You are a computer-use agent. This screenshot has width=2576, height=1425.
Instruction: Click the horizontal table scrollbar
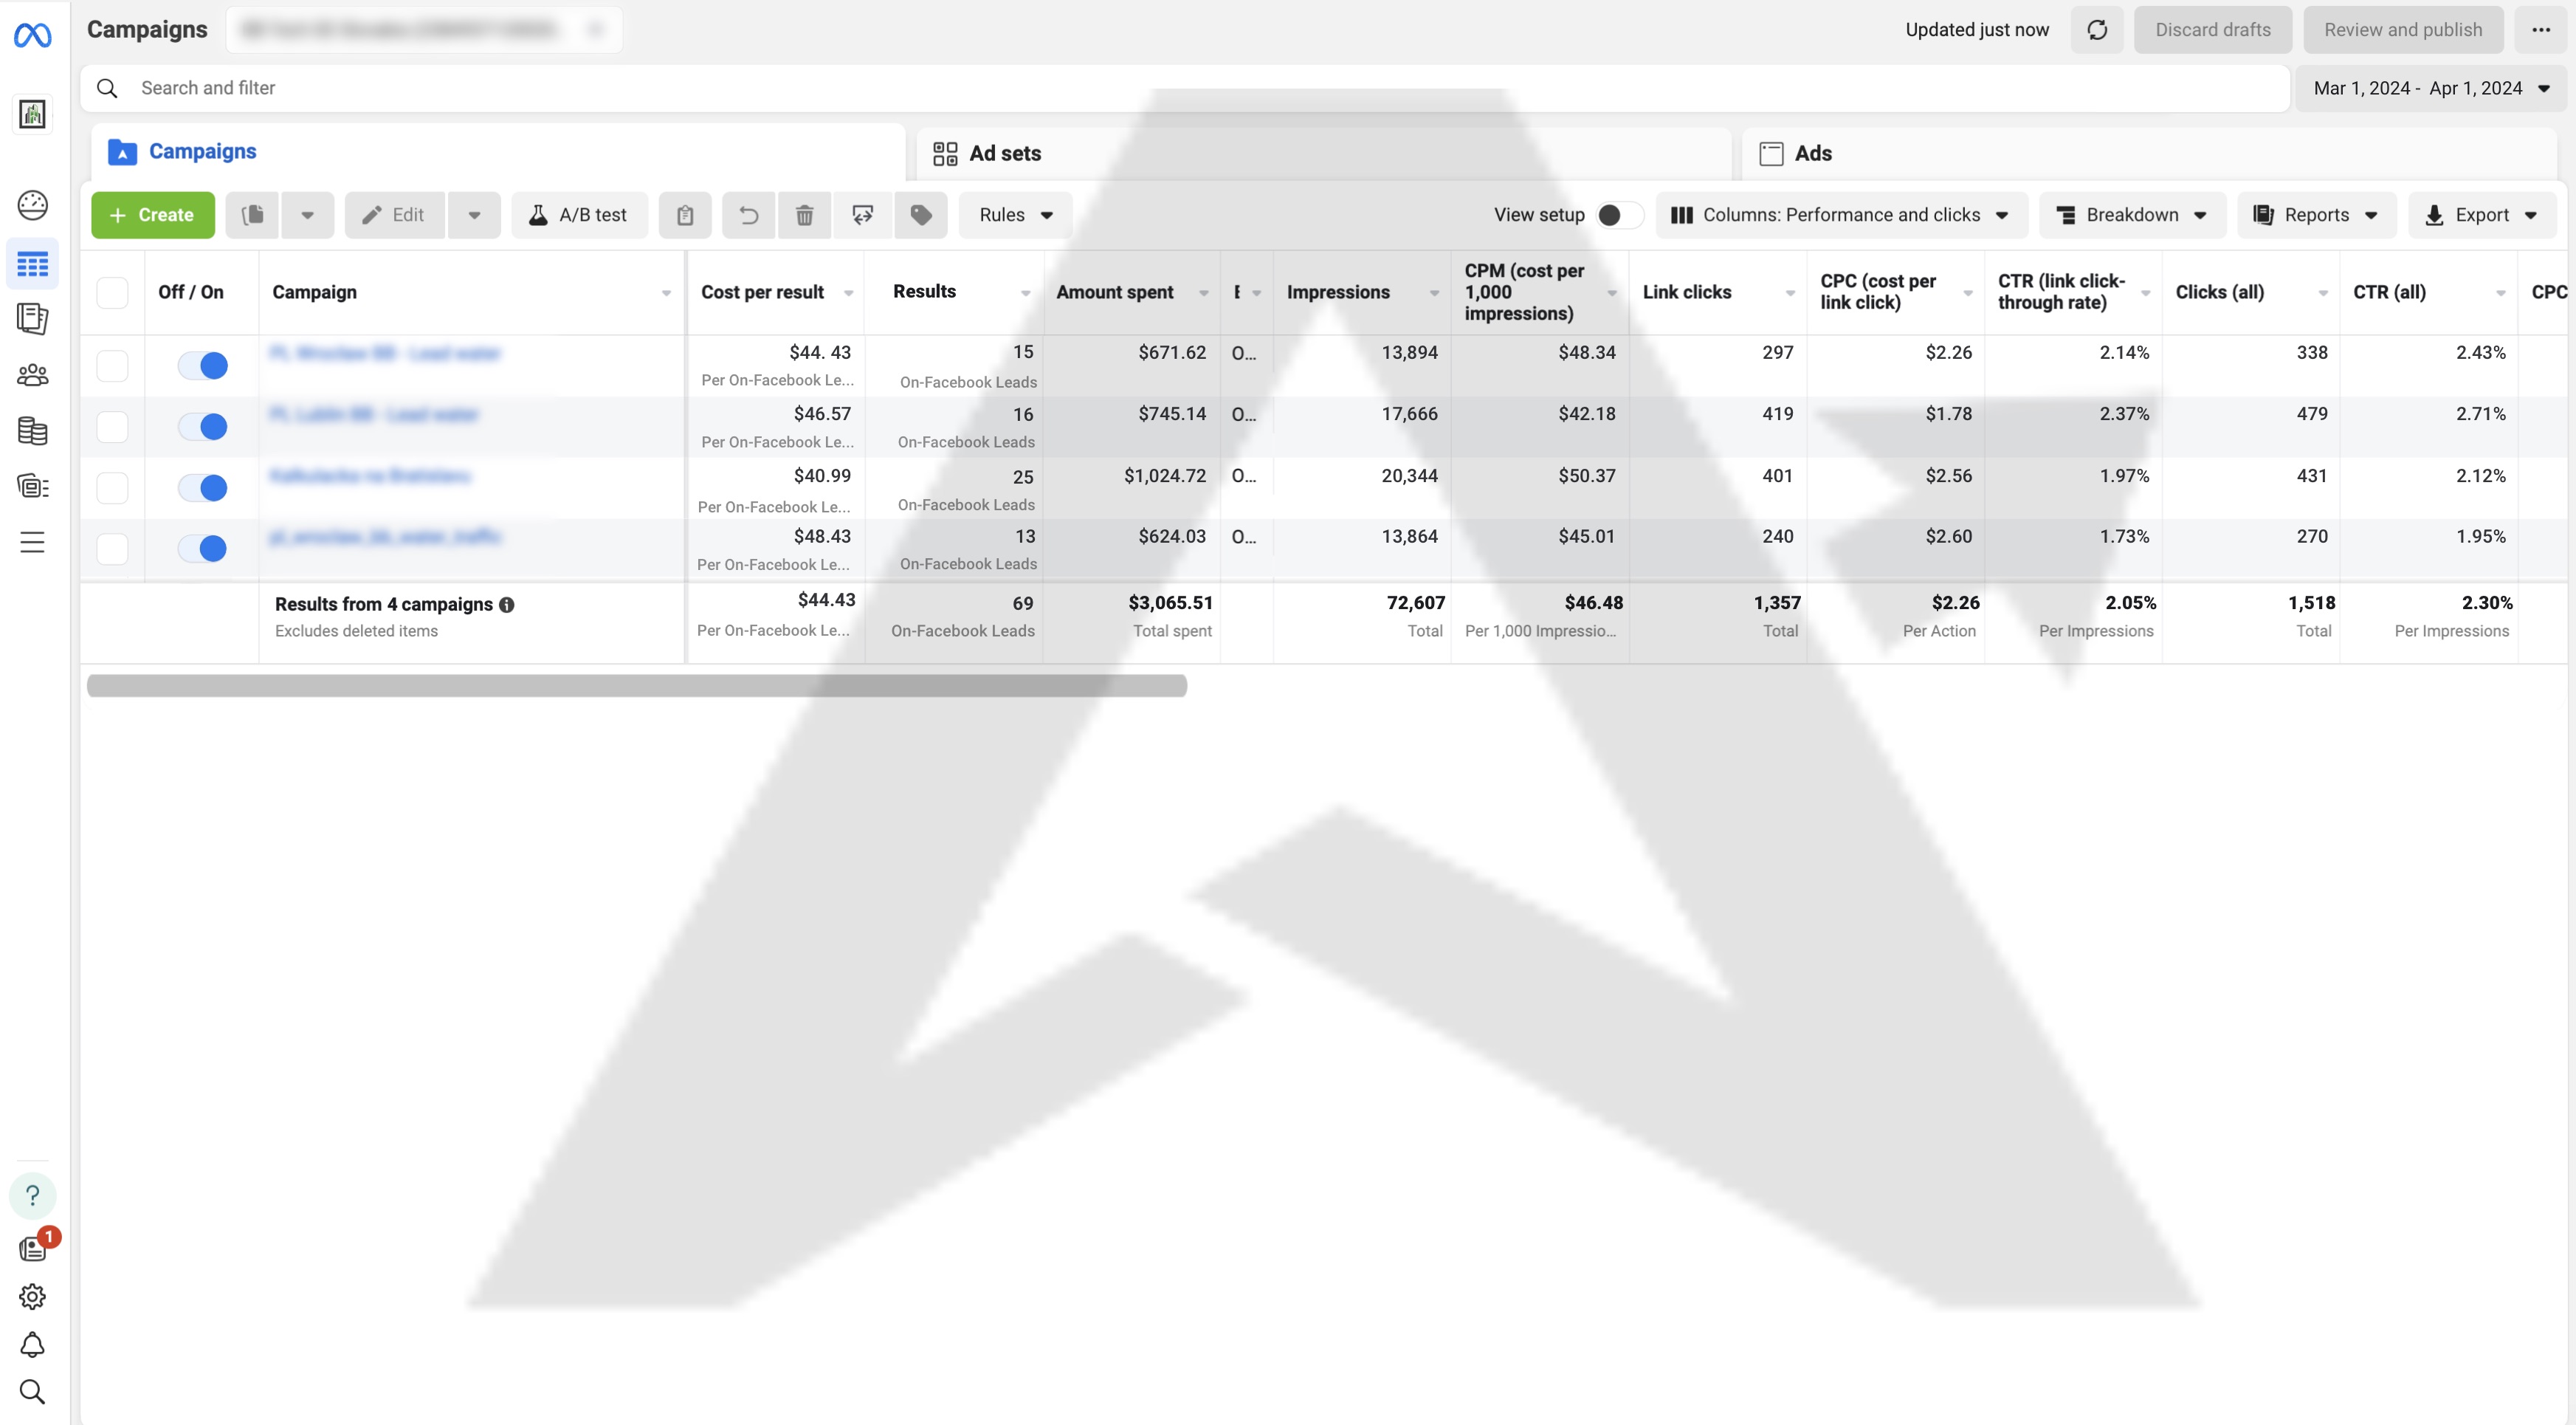(637, 686)
